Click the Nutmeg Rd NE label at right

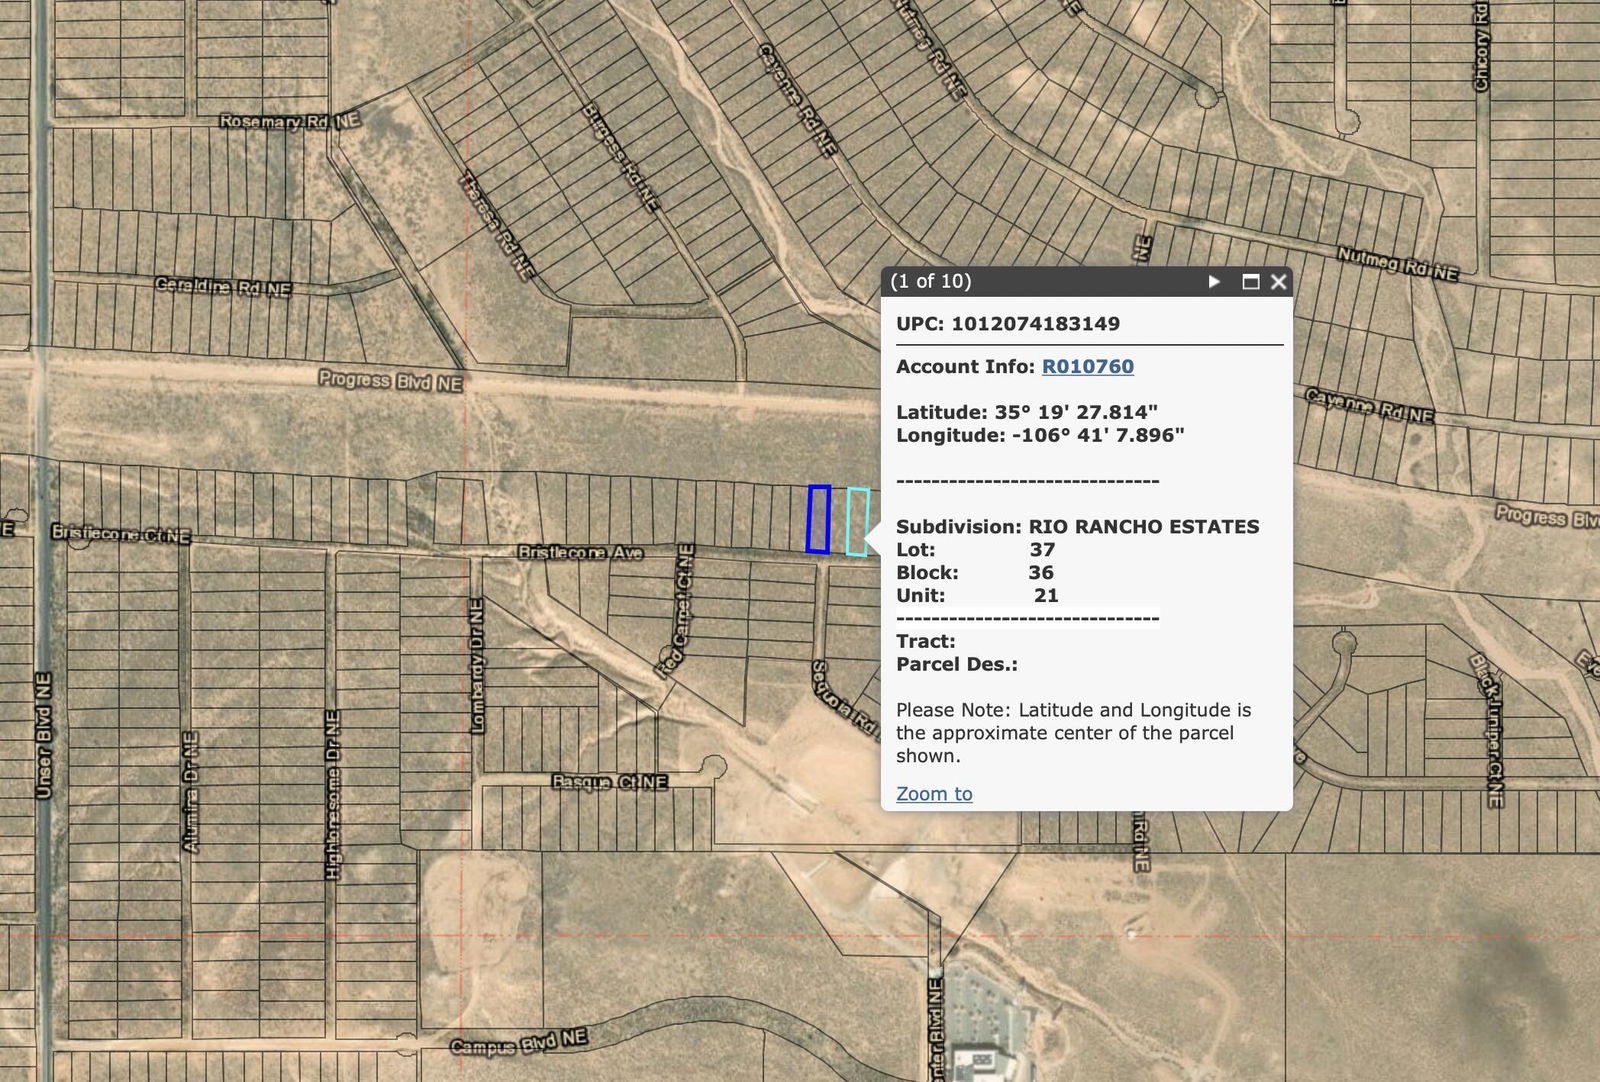pos(1397,263)
